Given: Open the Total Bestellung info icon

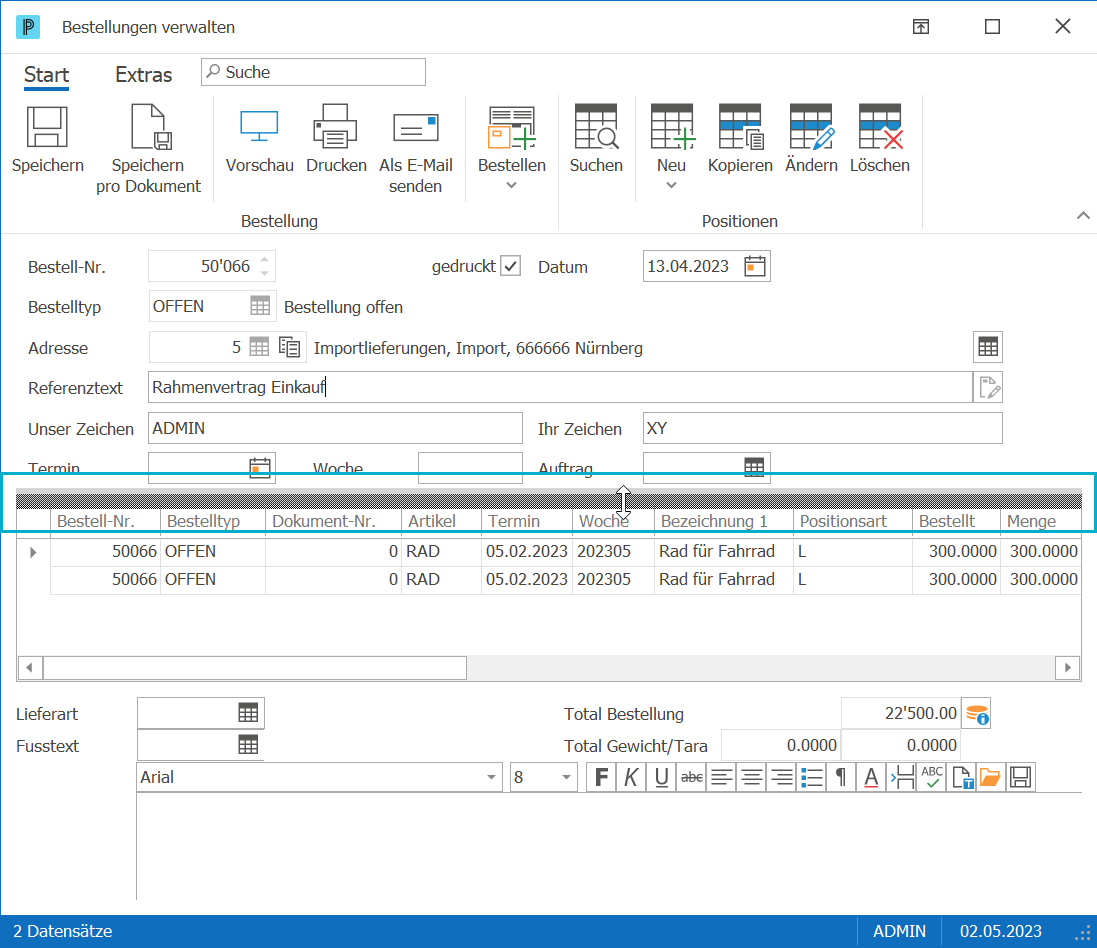Looking at the screenshot, I should click(977, 714).
